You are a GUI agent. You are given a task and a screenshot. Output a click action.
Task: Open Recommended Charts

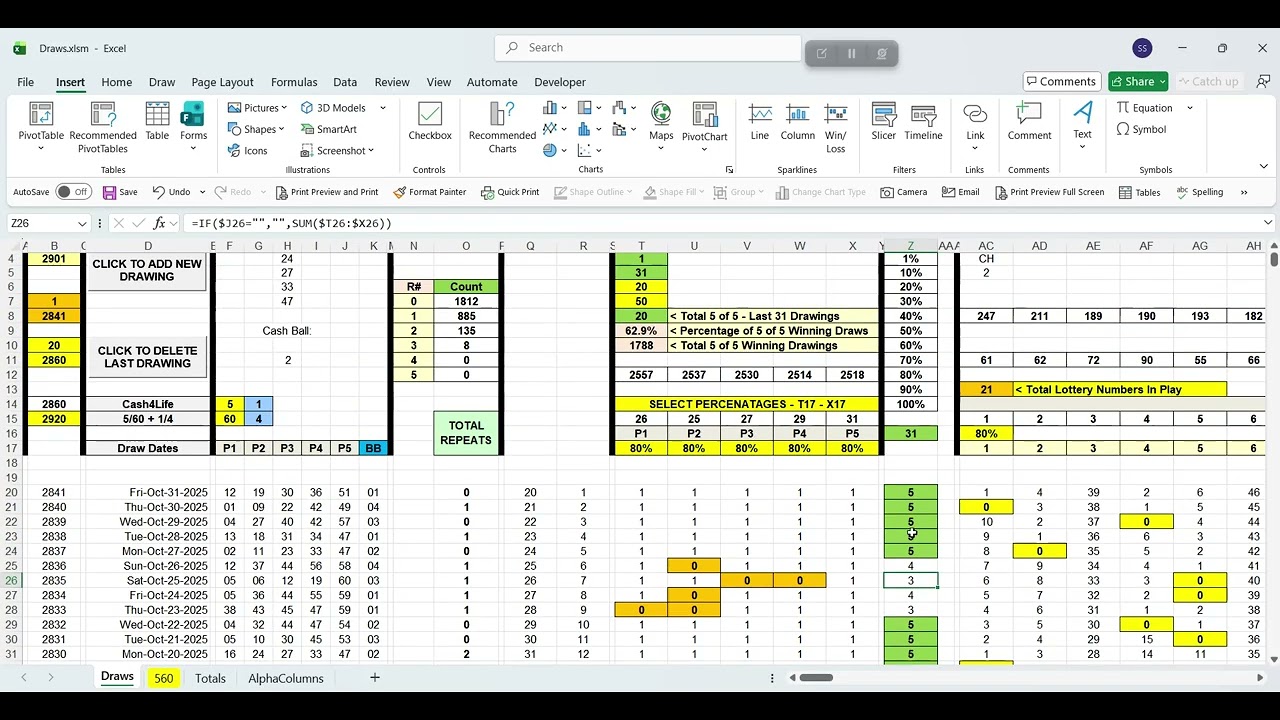[502, 127]
